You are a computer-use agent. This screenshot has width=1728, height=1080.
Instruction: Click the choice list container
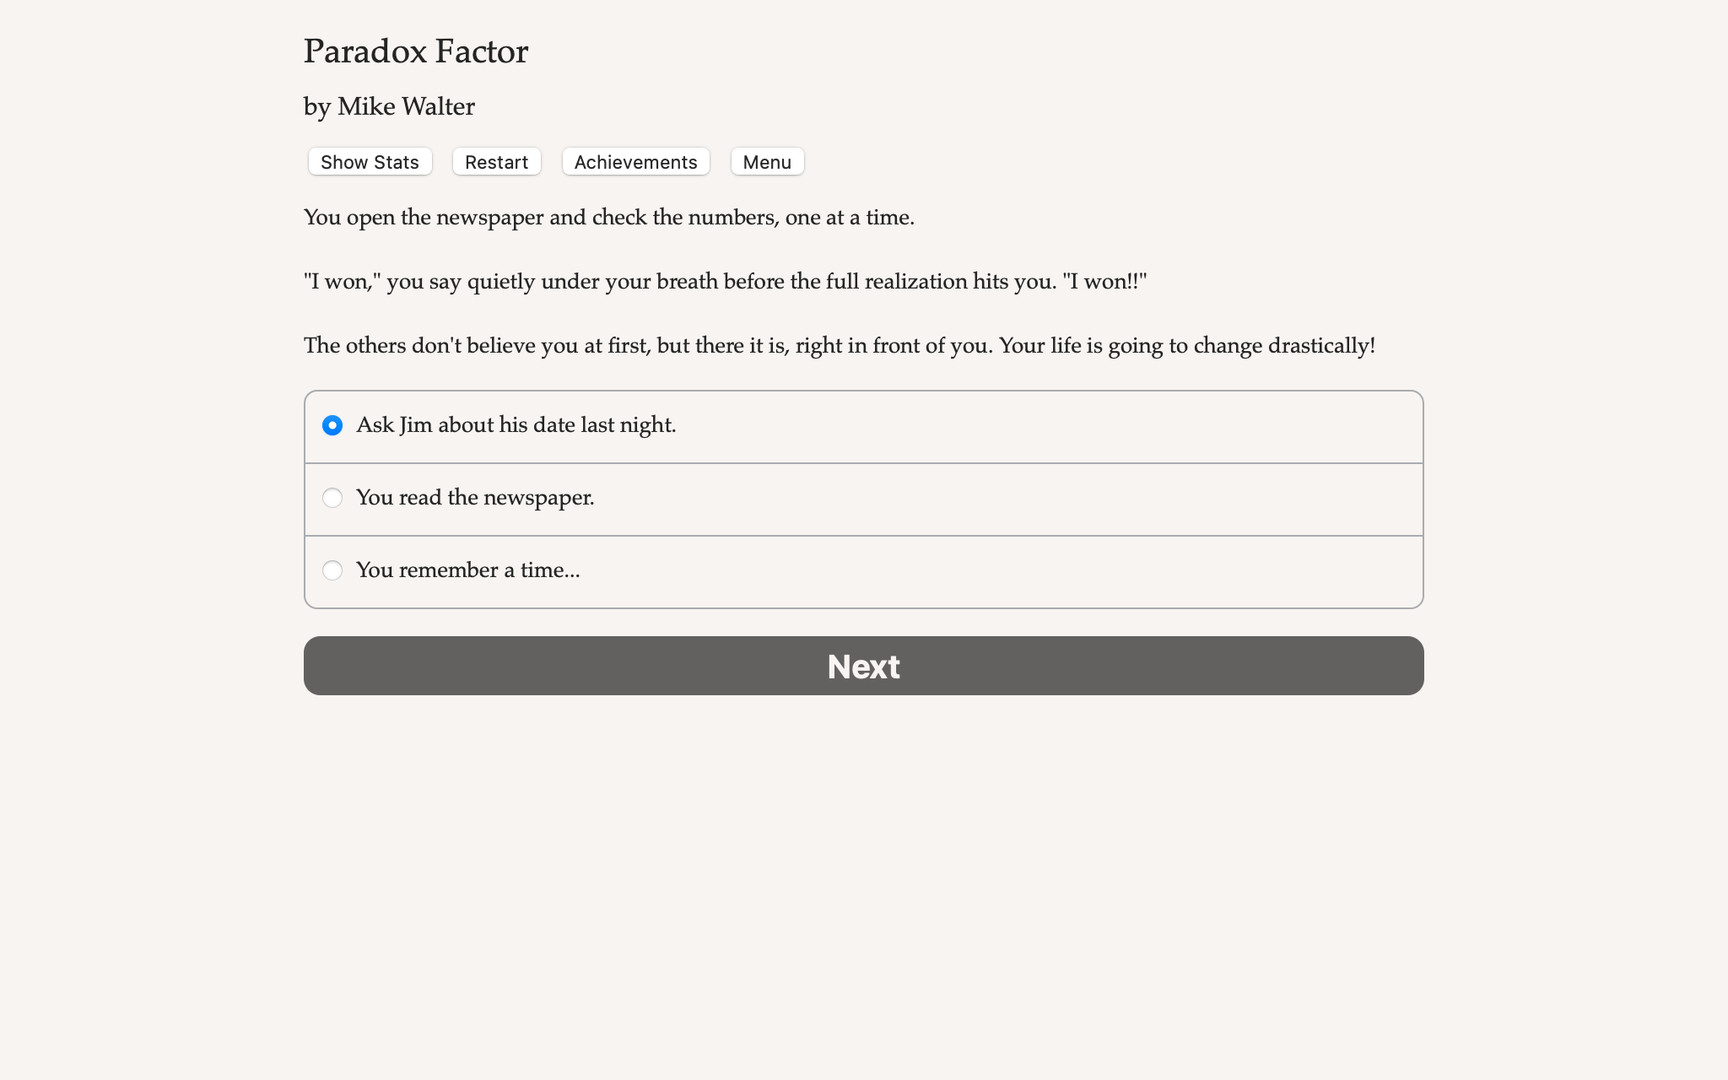(863, 499)
